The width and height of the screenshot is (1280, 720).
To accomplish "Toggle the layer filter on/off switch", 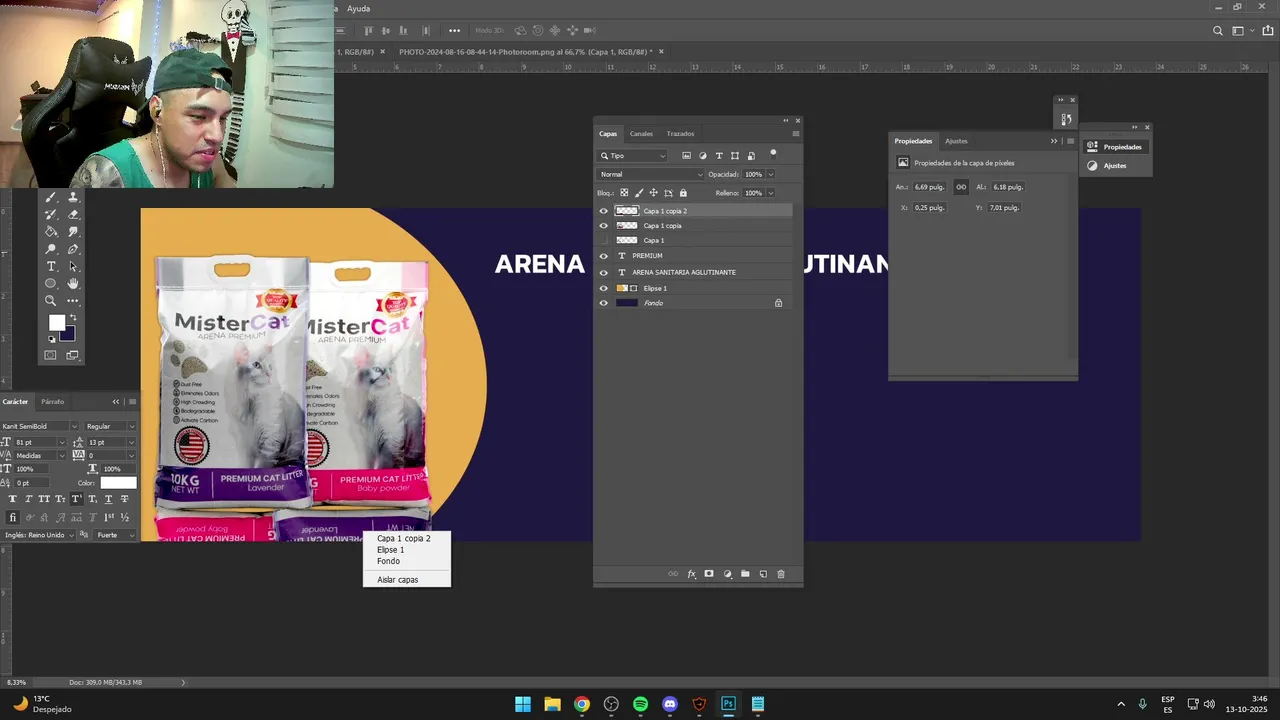I will 773,153.
